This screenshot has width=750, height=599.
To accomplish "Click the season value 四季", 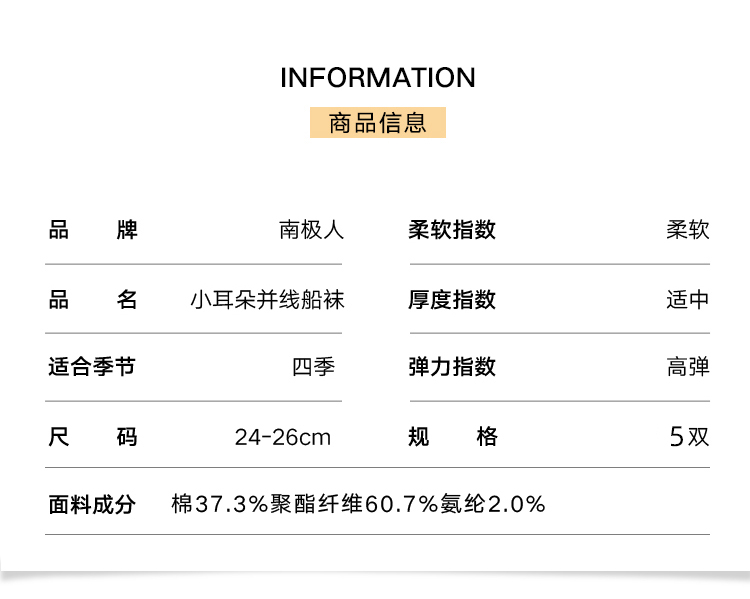I will pos(313,367).
